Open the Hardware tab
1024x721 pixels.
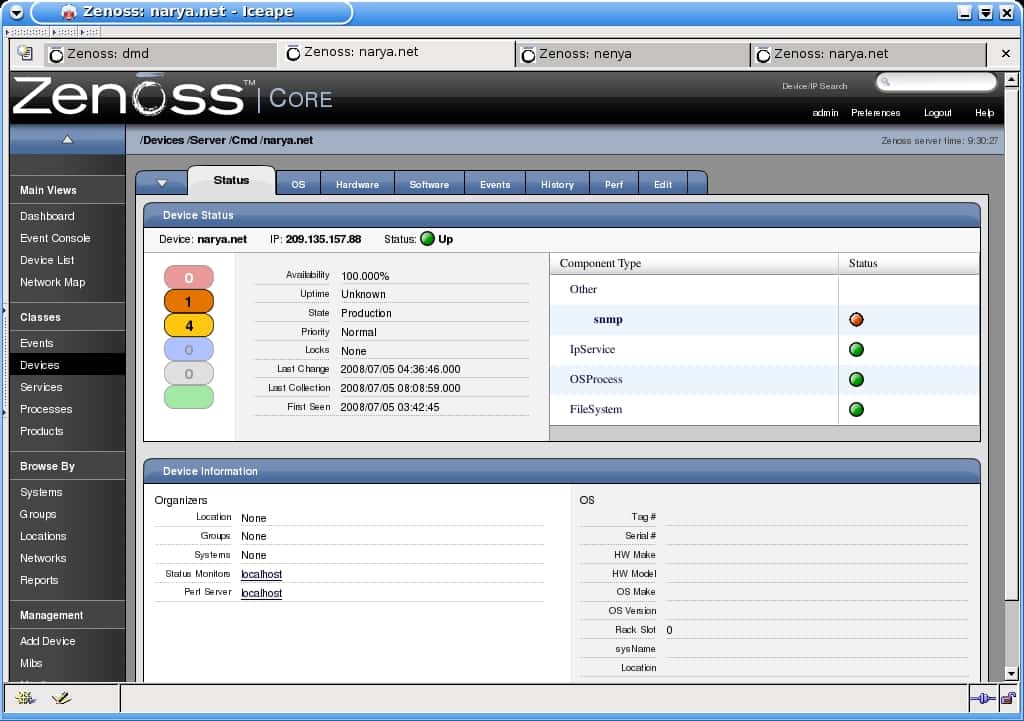[357, 184]
